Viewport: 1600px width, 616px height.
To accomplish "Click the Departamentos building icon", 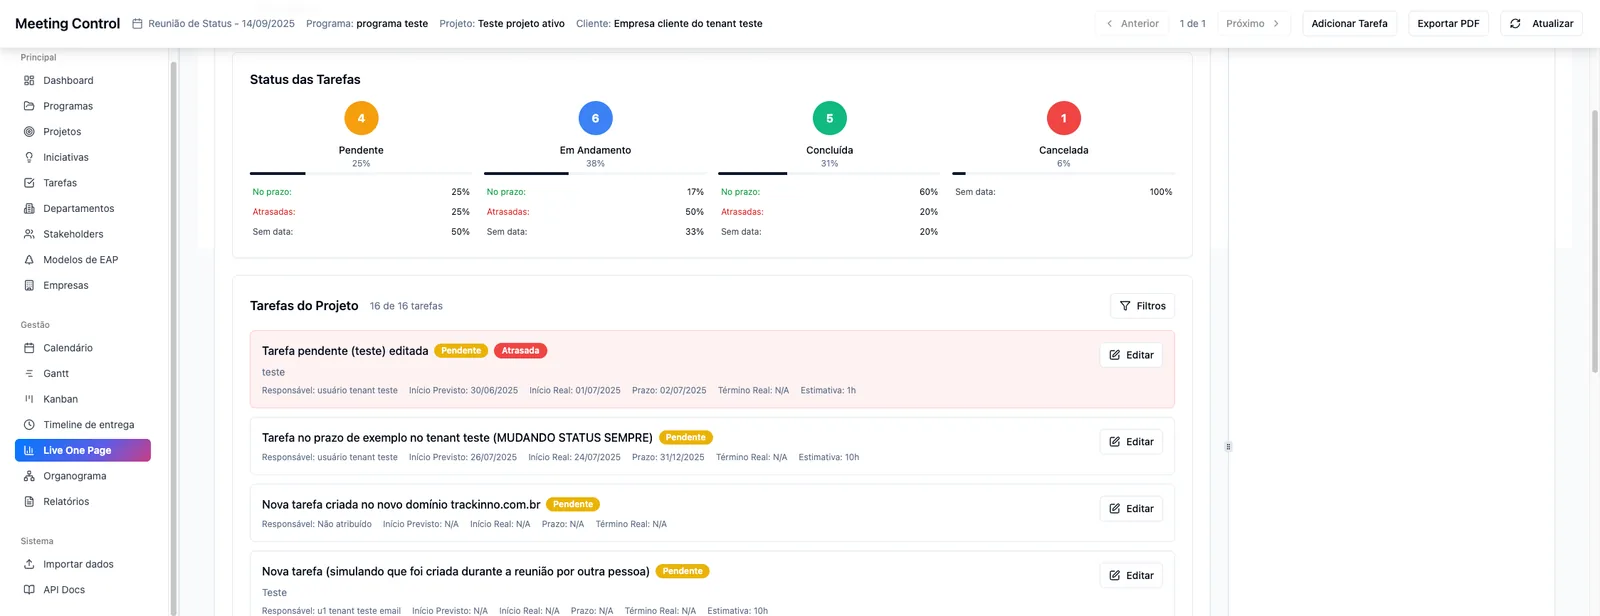I will 29,209.
